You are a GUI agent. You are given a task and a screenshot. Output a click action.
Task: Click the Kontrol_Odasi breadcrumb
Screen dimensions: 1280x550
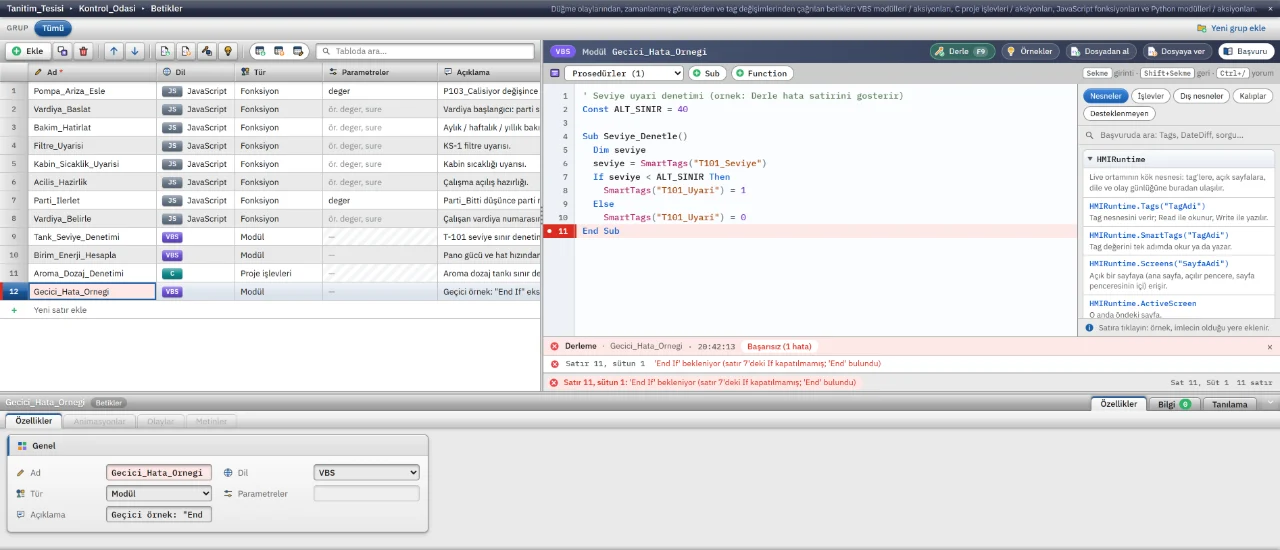(107, 8)
